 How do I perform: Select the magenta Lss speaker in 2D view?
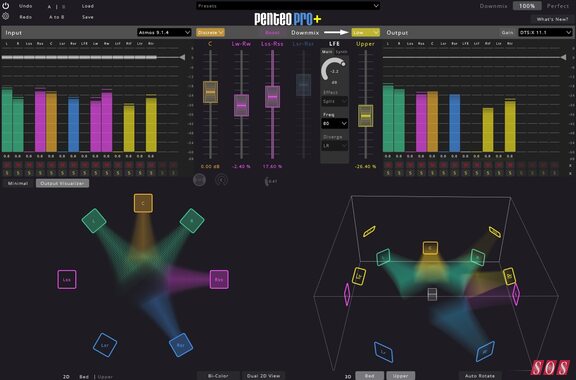coord(67,279)
